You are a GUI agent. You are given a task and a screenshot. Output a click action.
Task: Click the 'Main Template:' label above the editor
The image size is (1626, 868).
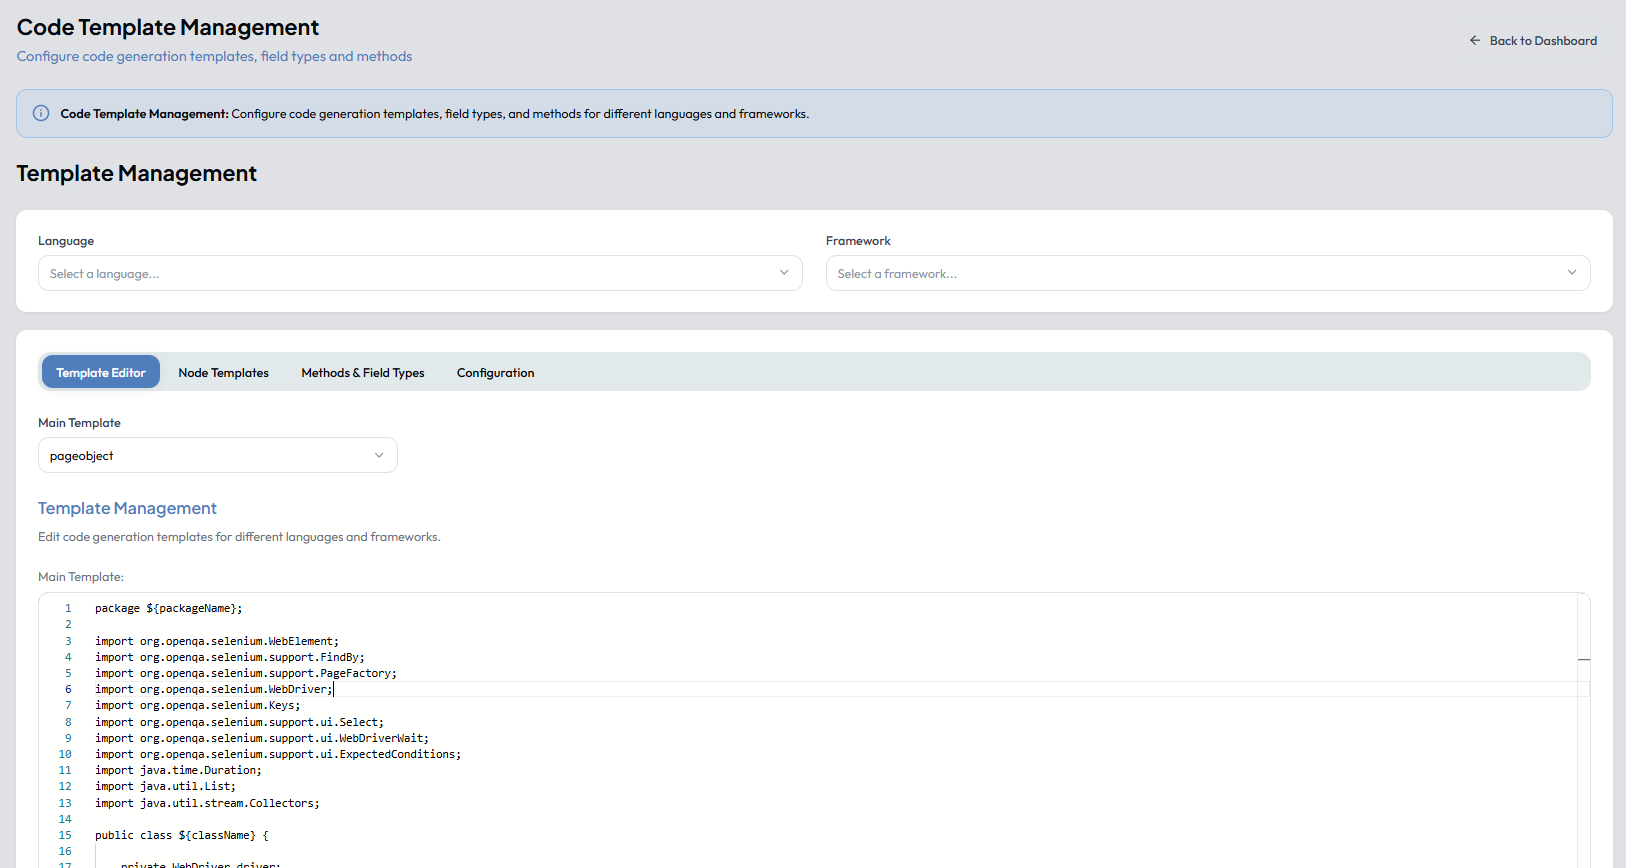click(x=81, y=577)
